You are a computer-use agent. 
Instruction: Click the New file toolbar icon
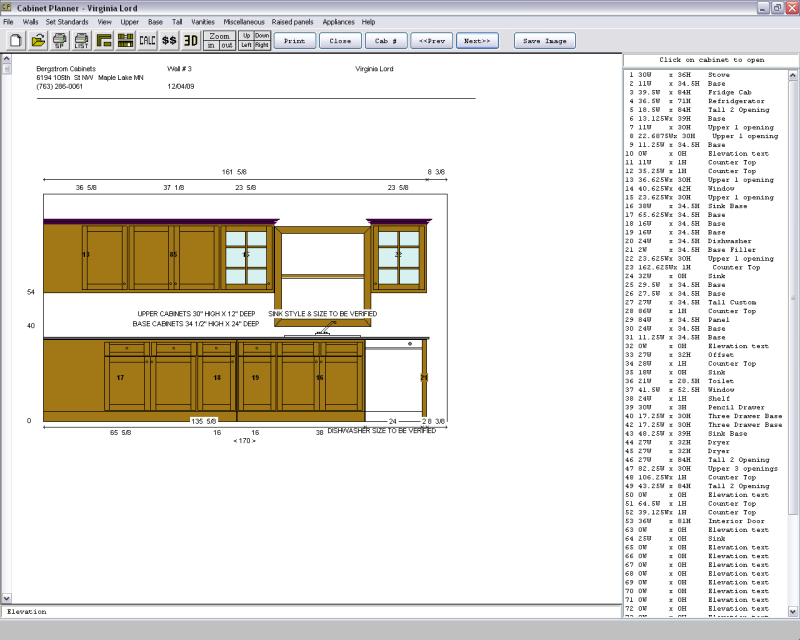(x=16, y=40)
